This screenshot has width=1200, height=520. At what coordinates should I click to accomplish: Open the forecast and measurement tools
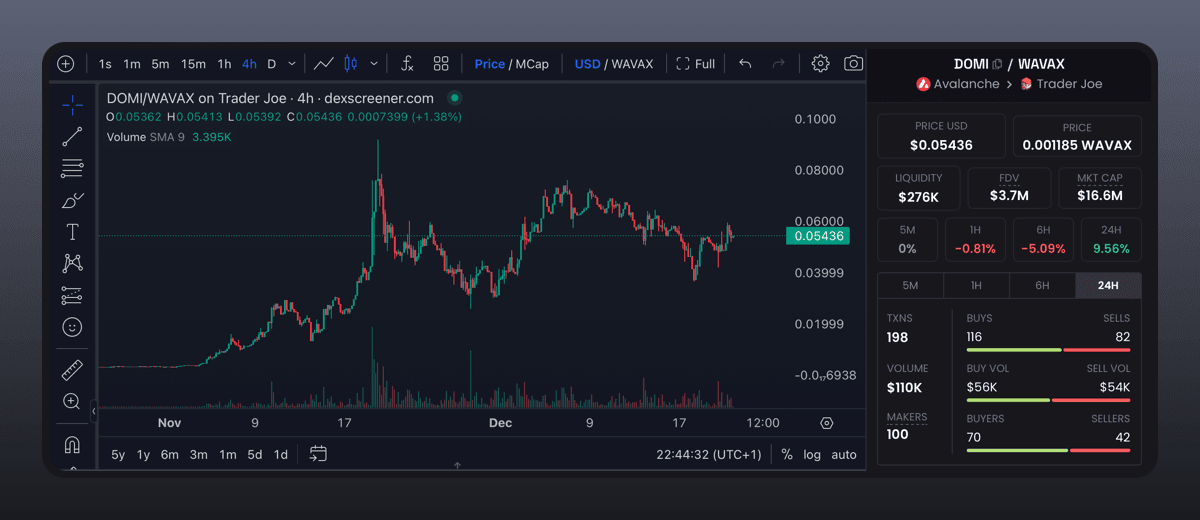tap(72, 295)
